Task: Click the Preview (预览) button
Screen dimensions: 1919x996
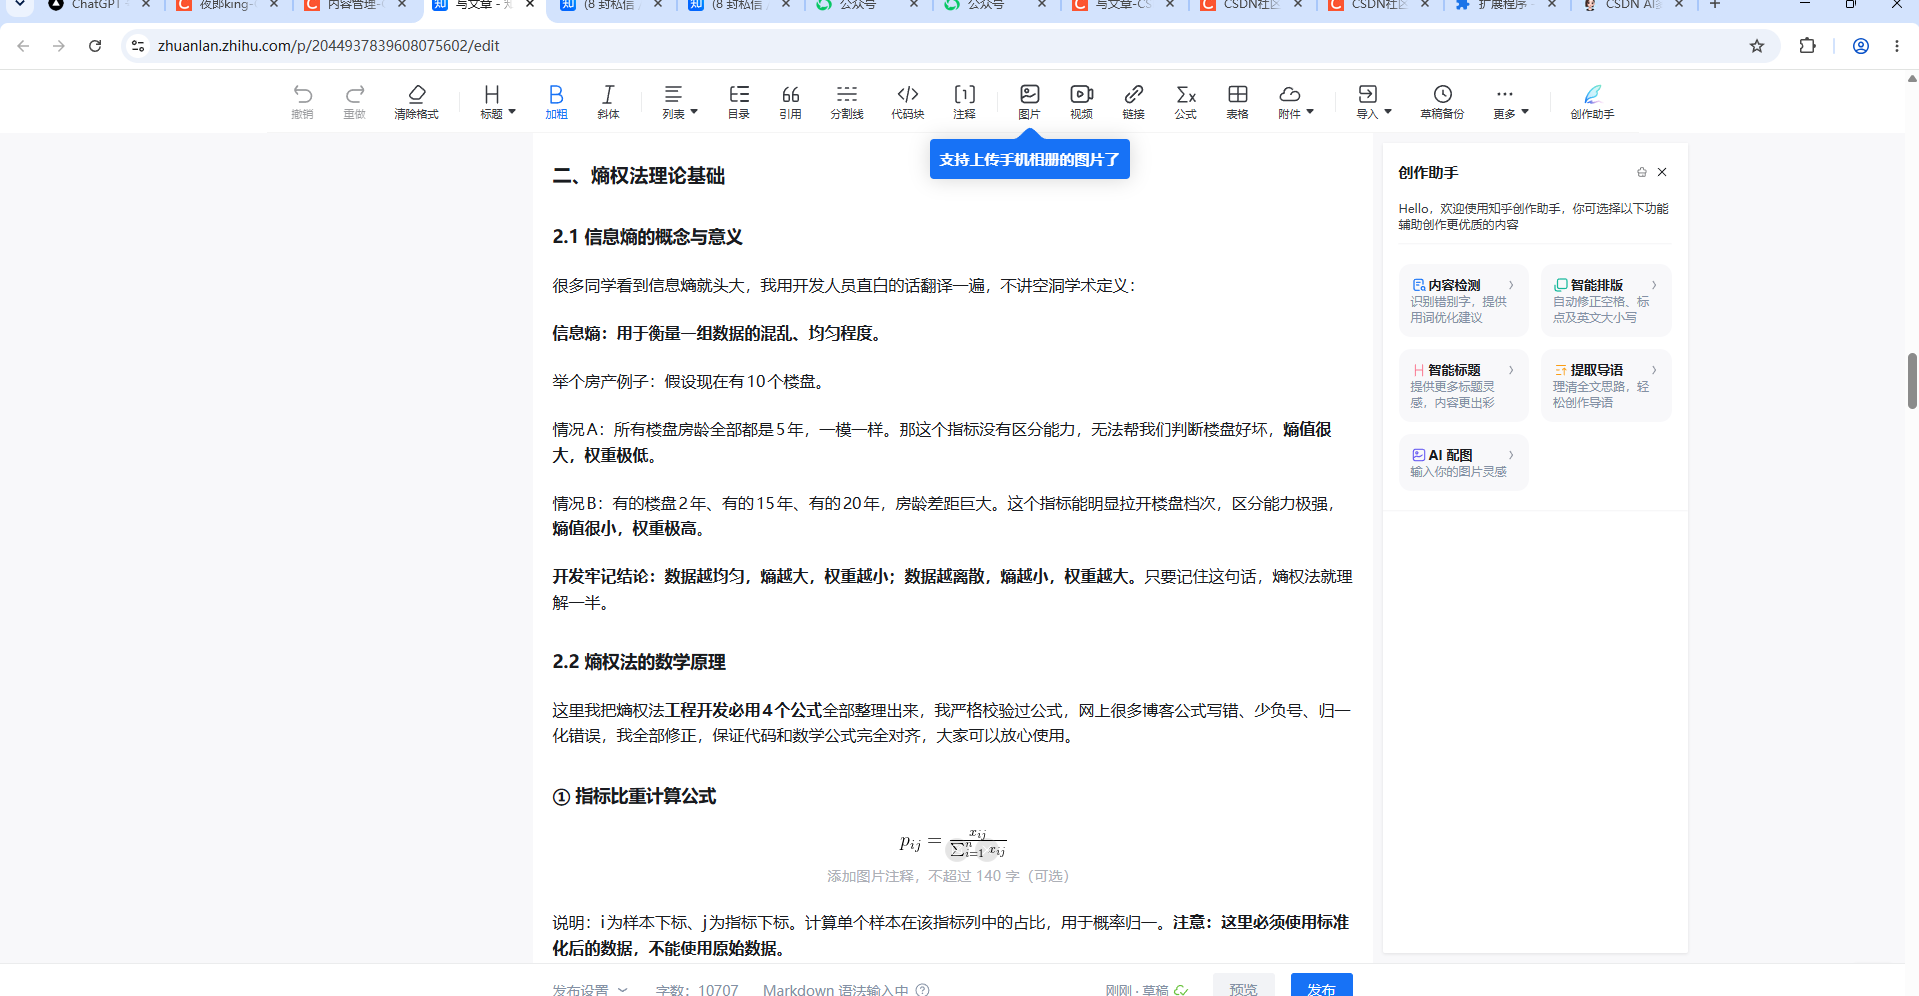Action: [1243, 986]
